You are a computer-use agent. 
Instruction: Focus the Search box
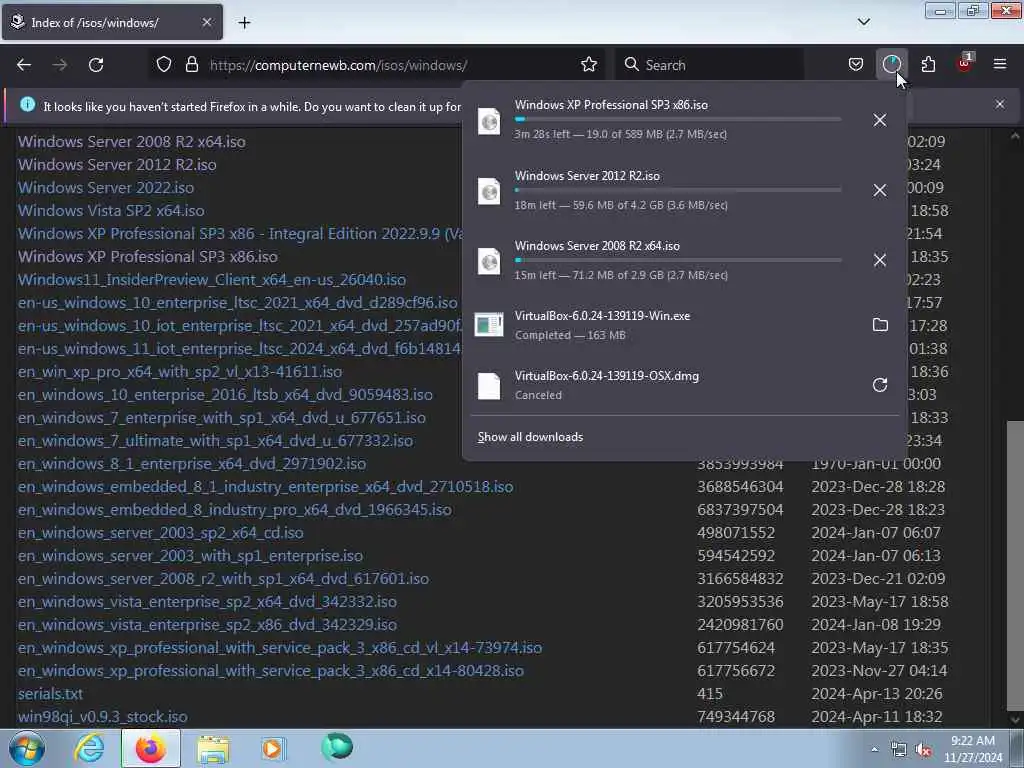710,65
